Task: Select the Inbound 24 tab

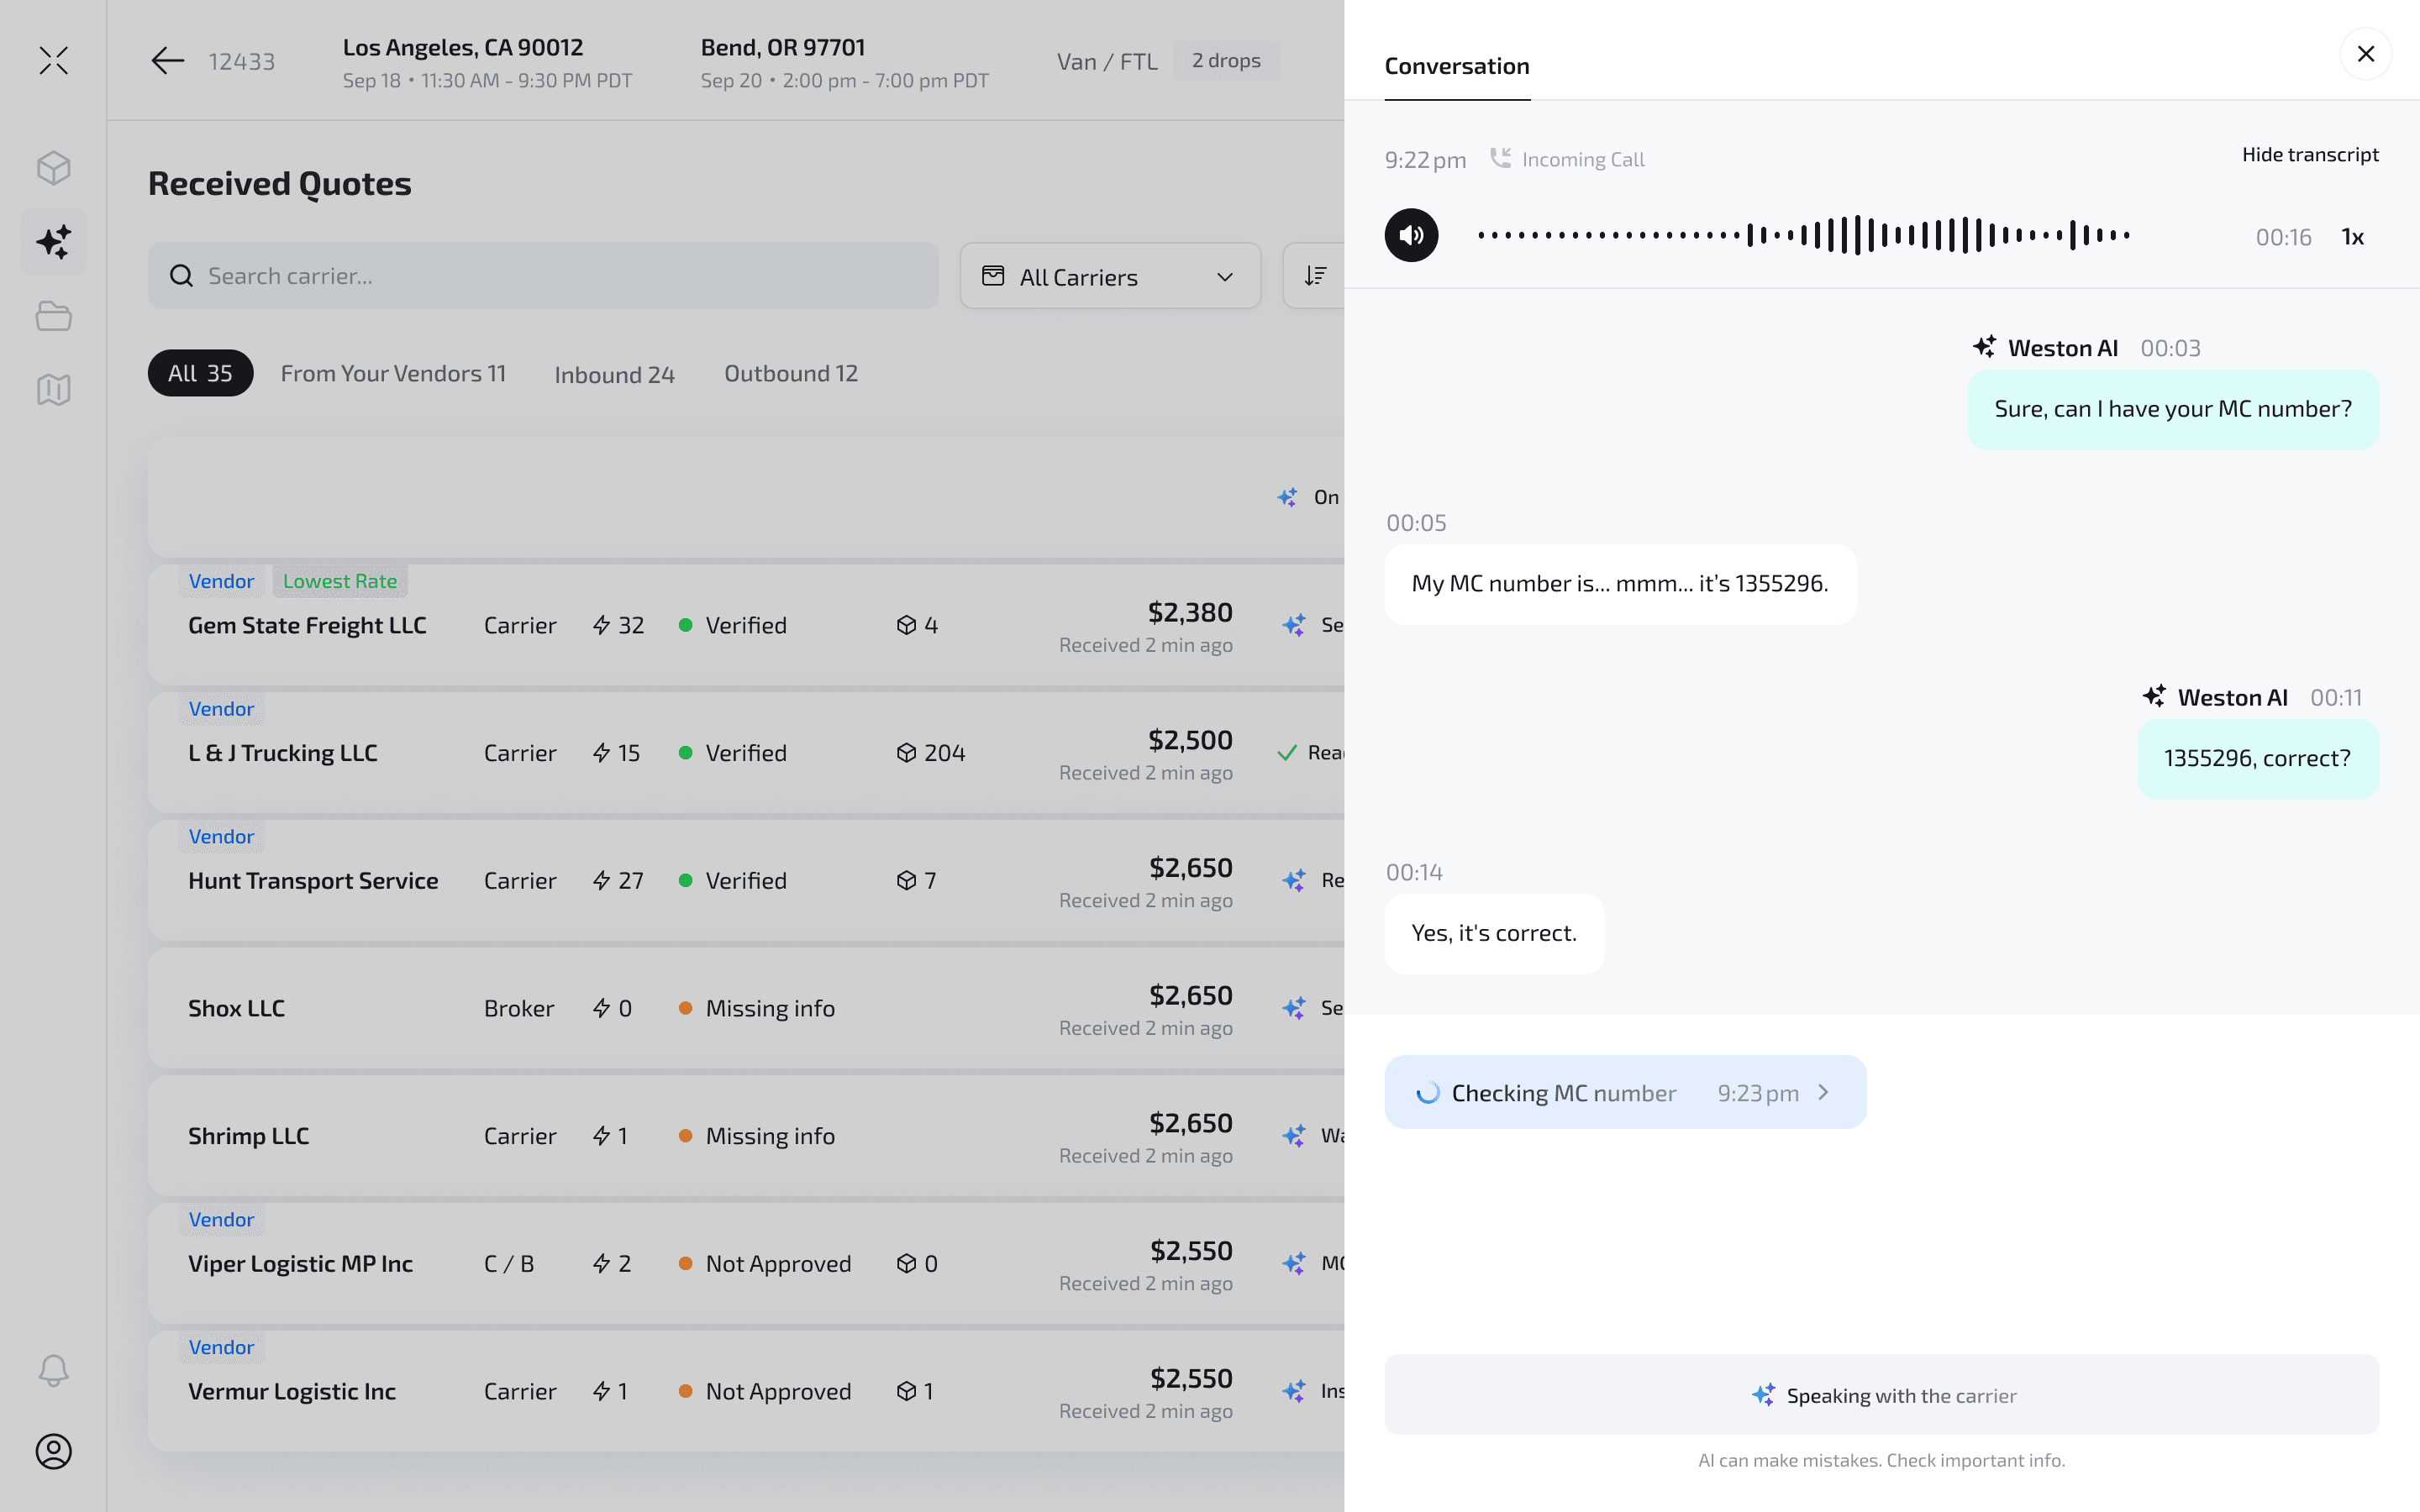Action: click(614, 374)
